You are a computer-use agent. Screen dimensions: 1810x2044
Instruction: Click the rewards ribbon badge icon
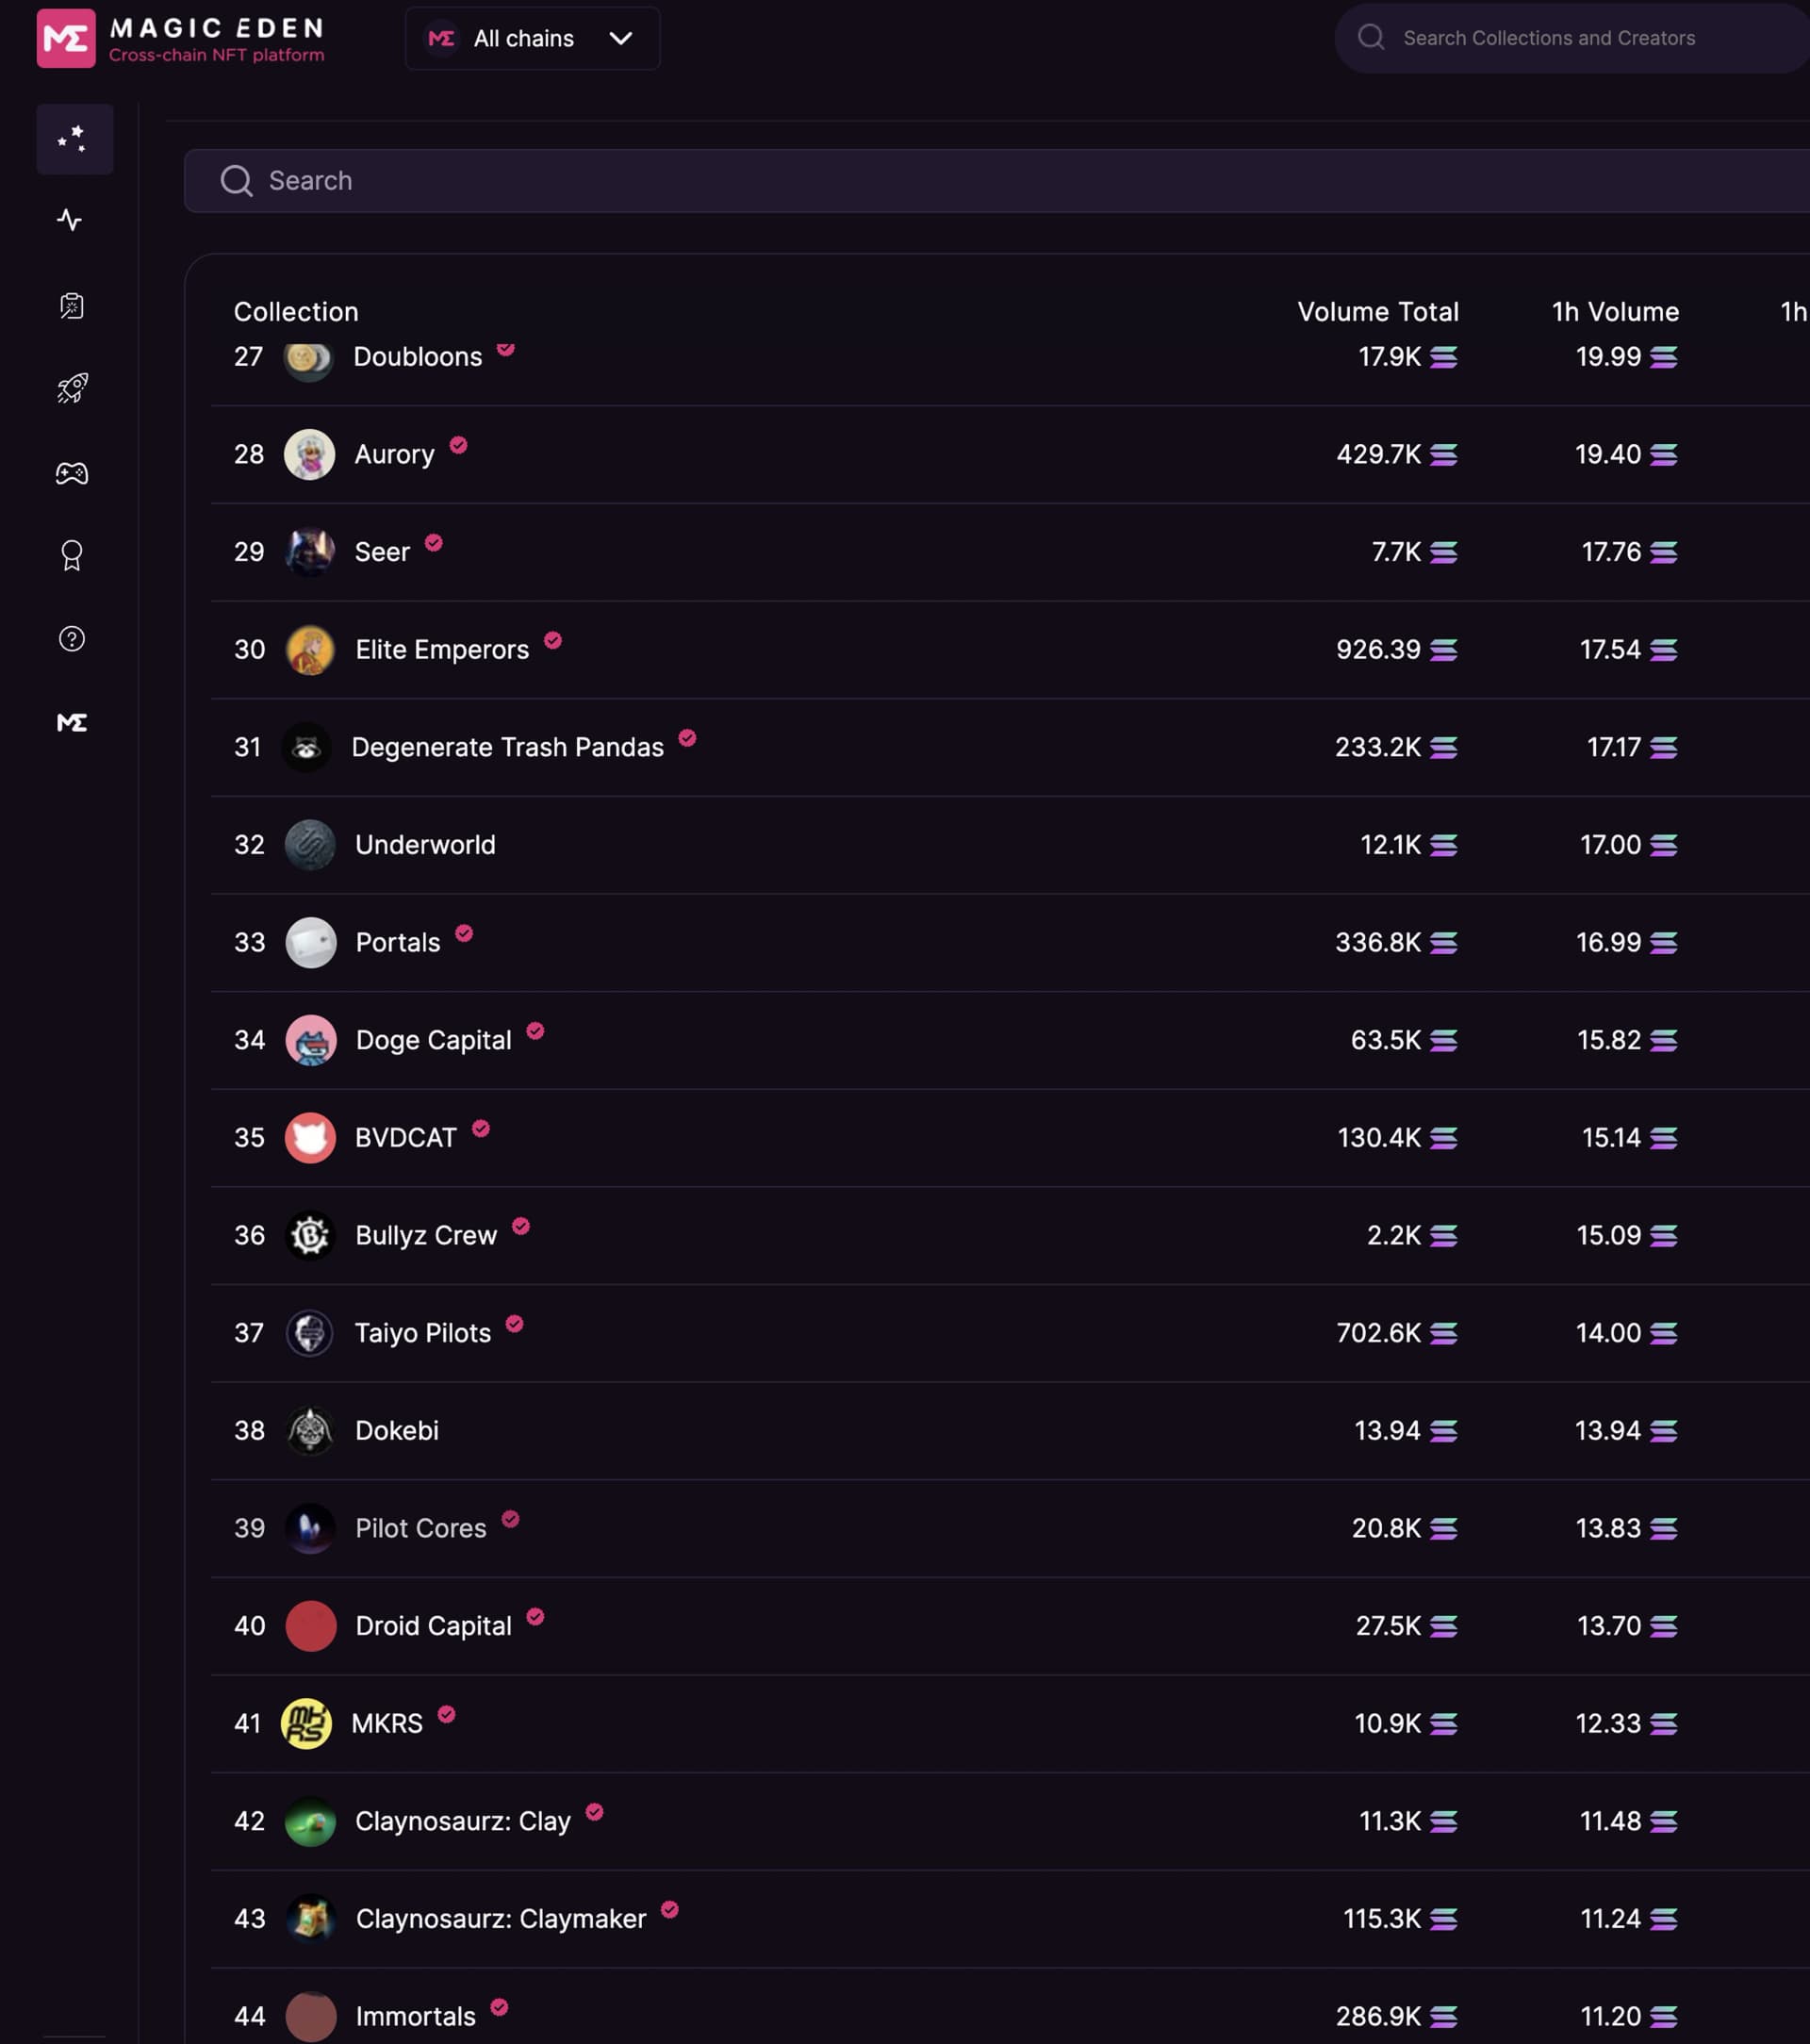[x=72, y=555]
